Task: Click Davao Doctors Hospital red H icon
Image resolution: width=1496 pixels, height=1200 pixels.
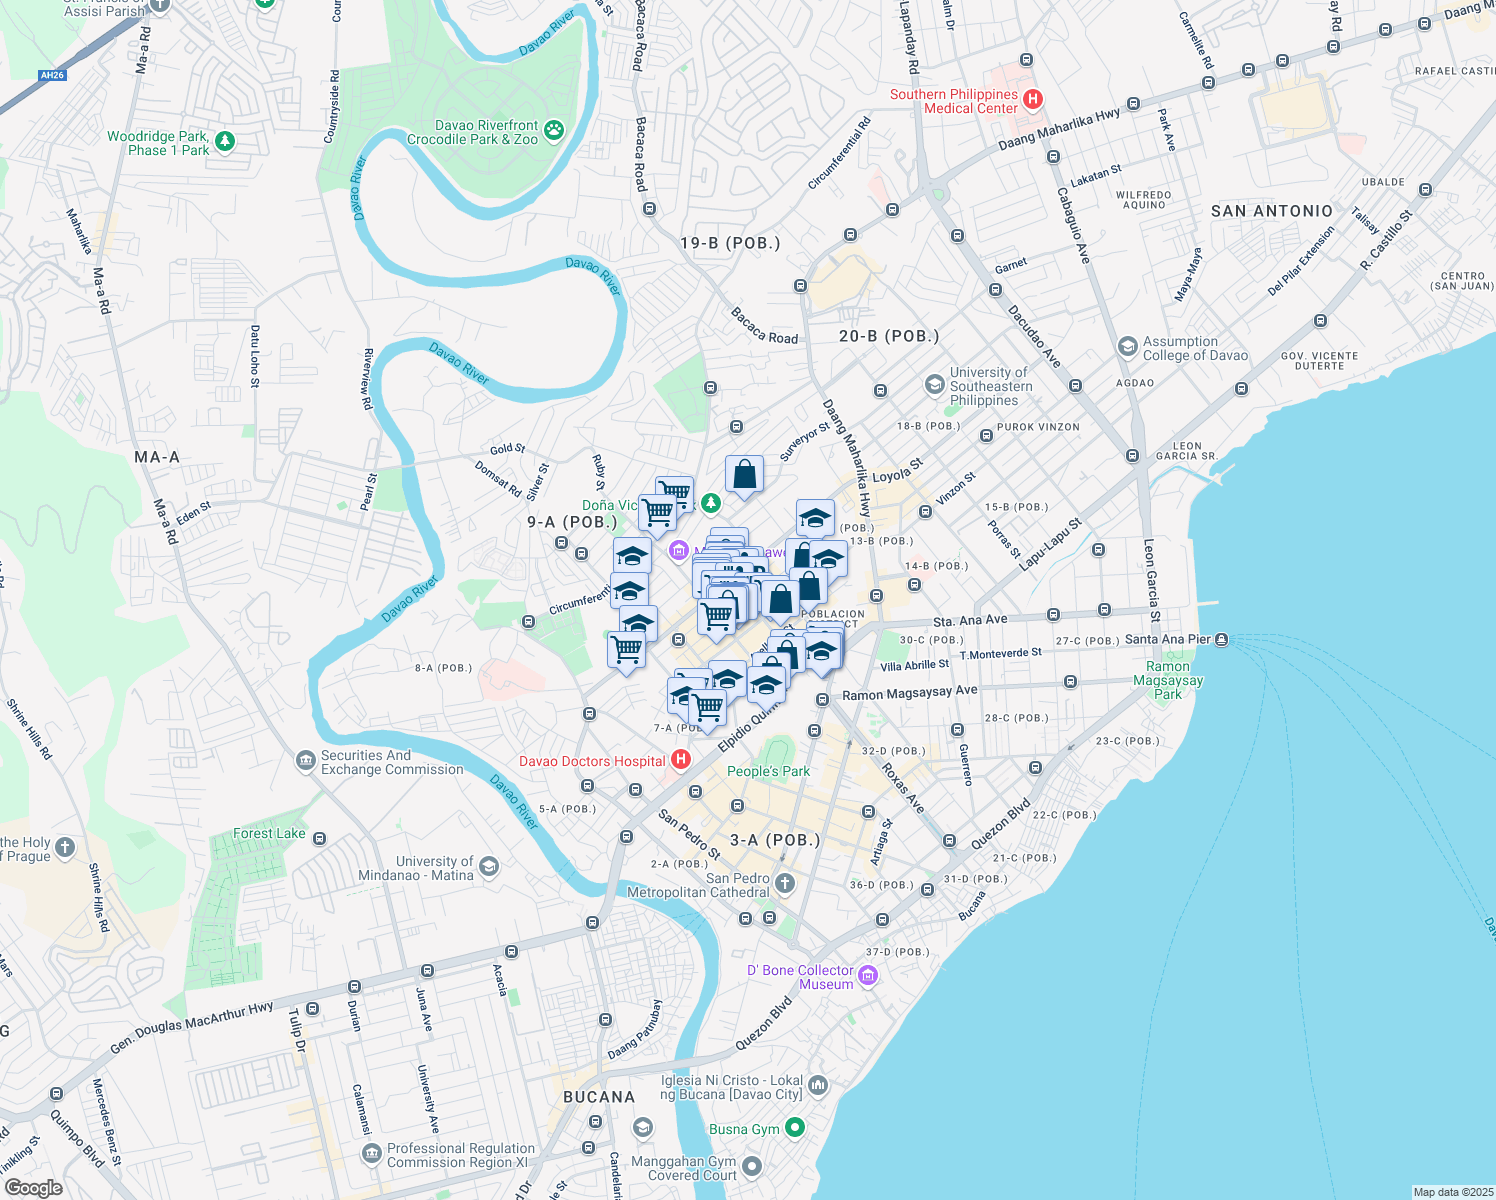Action: pyautogui.click(x=681, y=761)
